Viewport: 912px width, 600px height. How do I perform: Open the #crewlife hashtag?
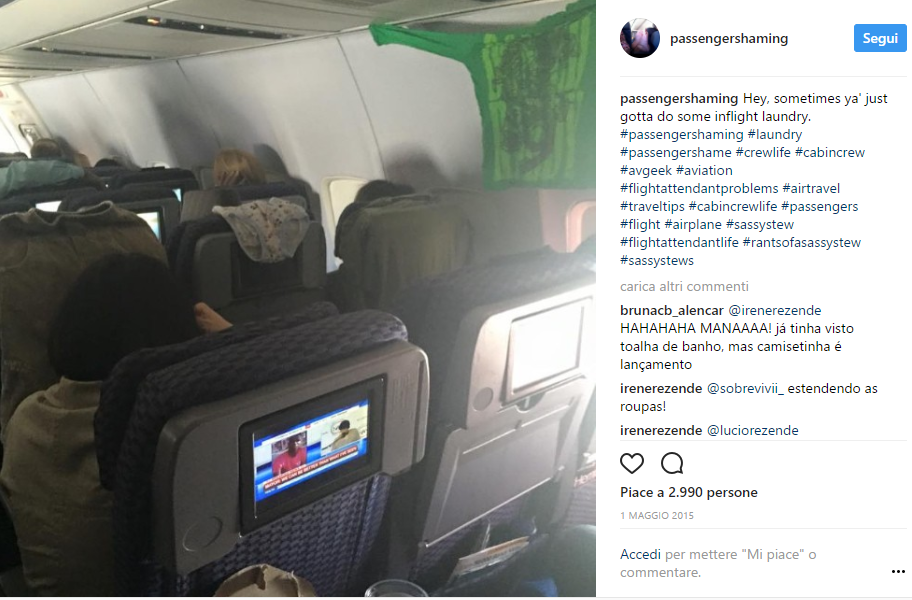(x=763, y=153)
